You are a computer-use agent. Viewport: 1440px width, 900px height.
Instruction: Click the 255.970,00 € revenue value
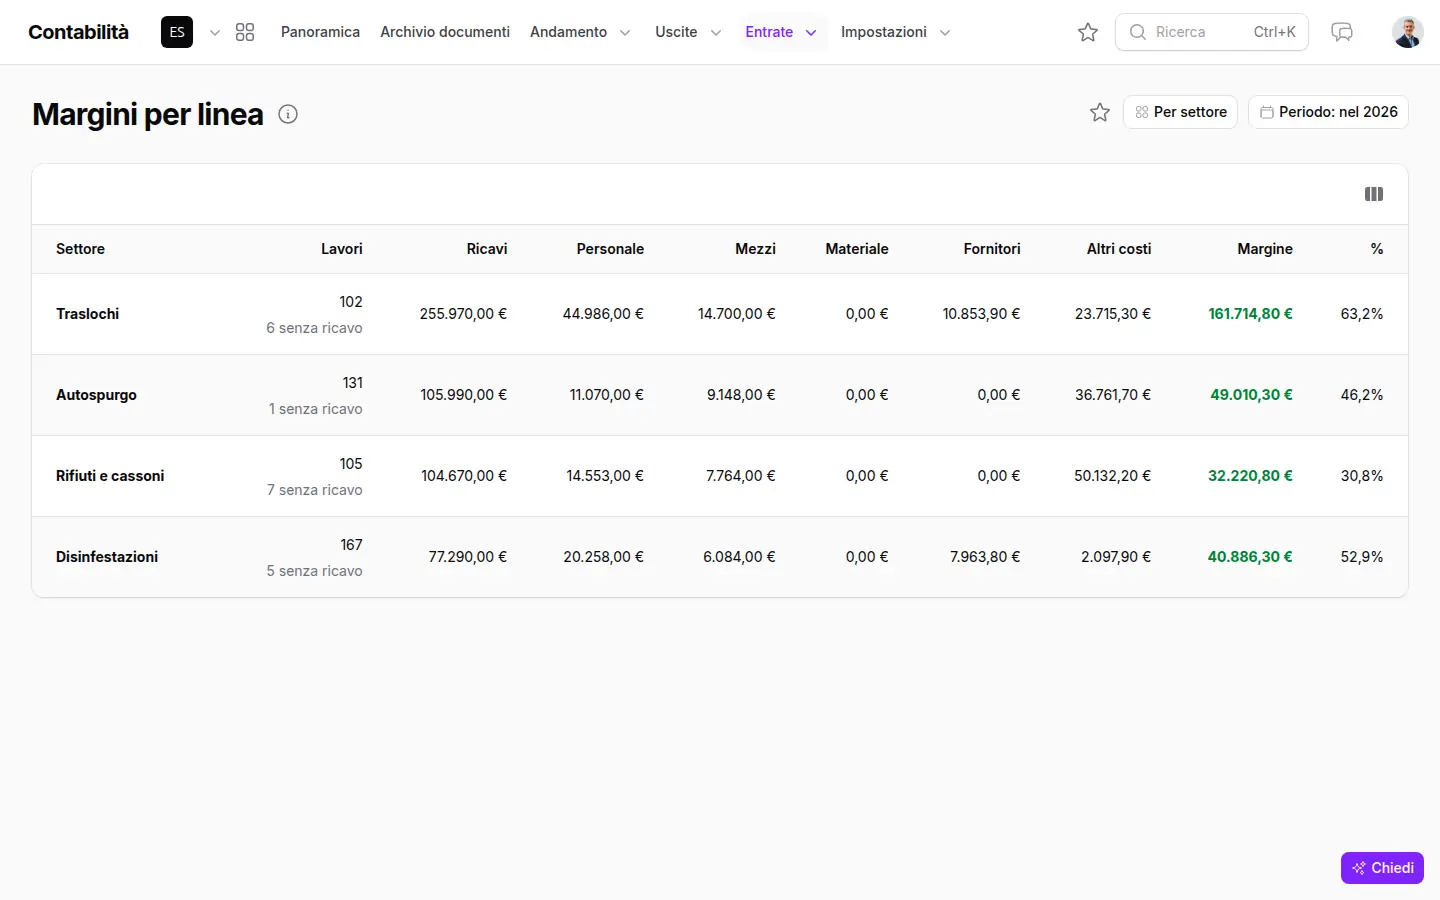tap(463, 314)
